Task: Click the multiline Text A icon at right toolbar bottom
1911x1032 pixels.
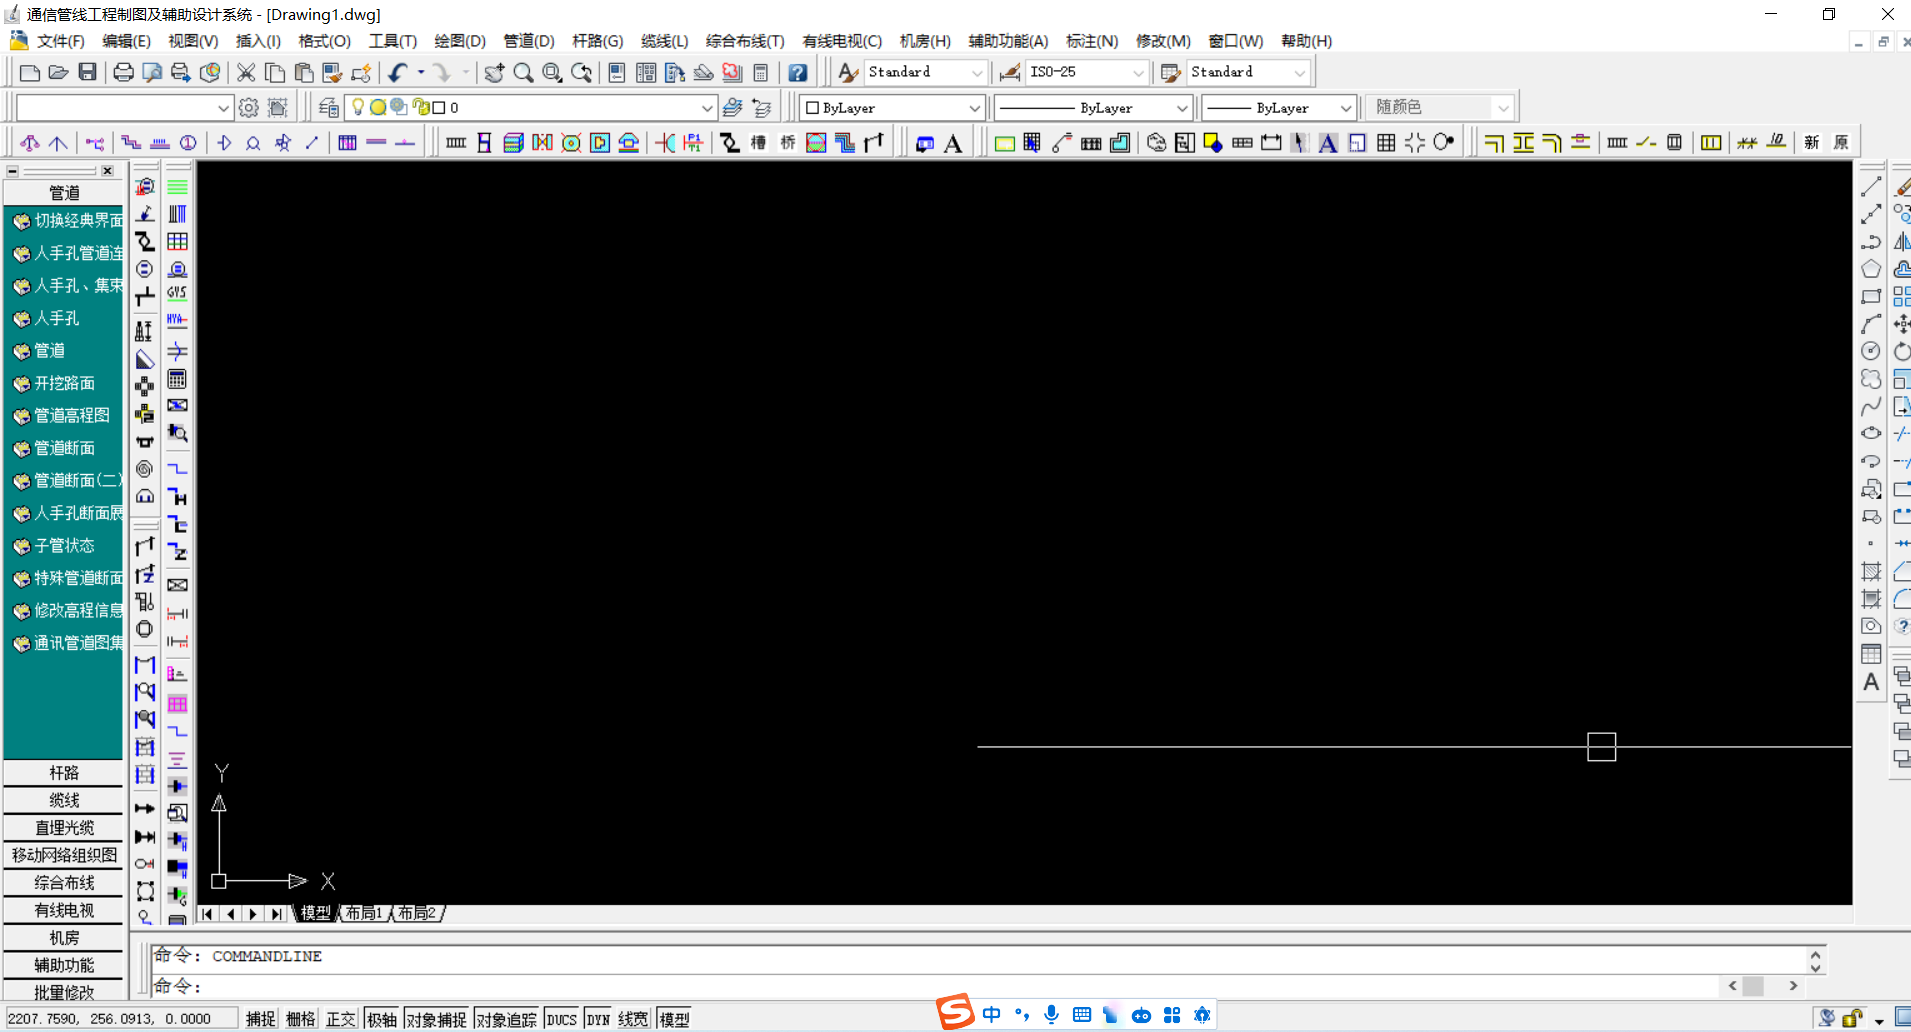Action: click(1871, 682)
